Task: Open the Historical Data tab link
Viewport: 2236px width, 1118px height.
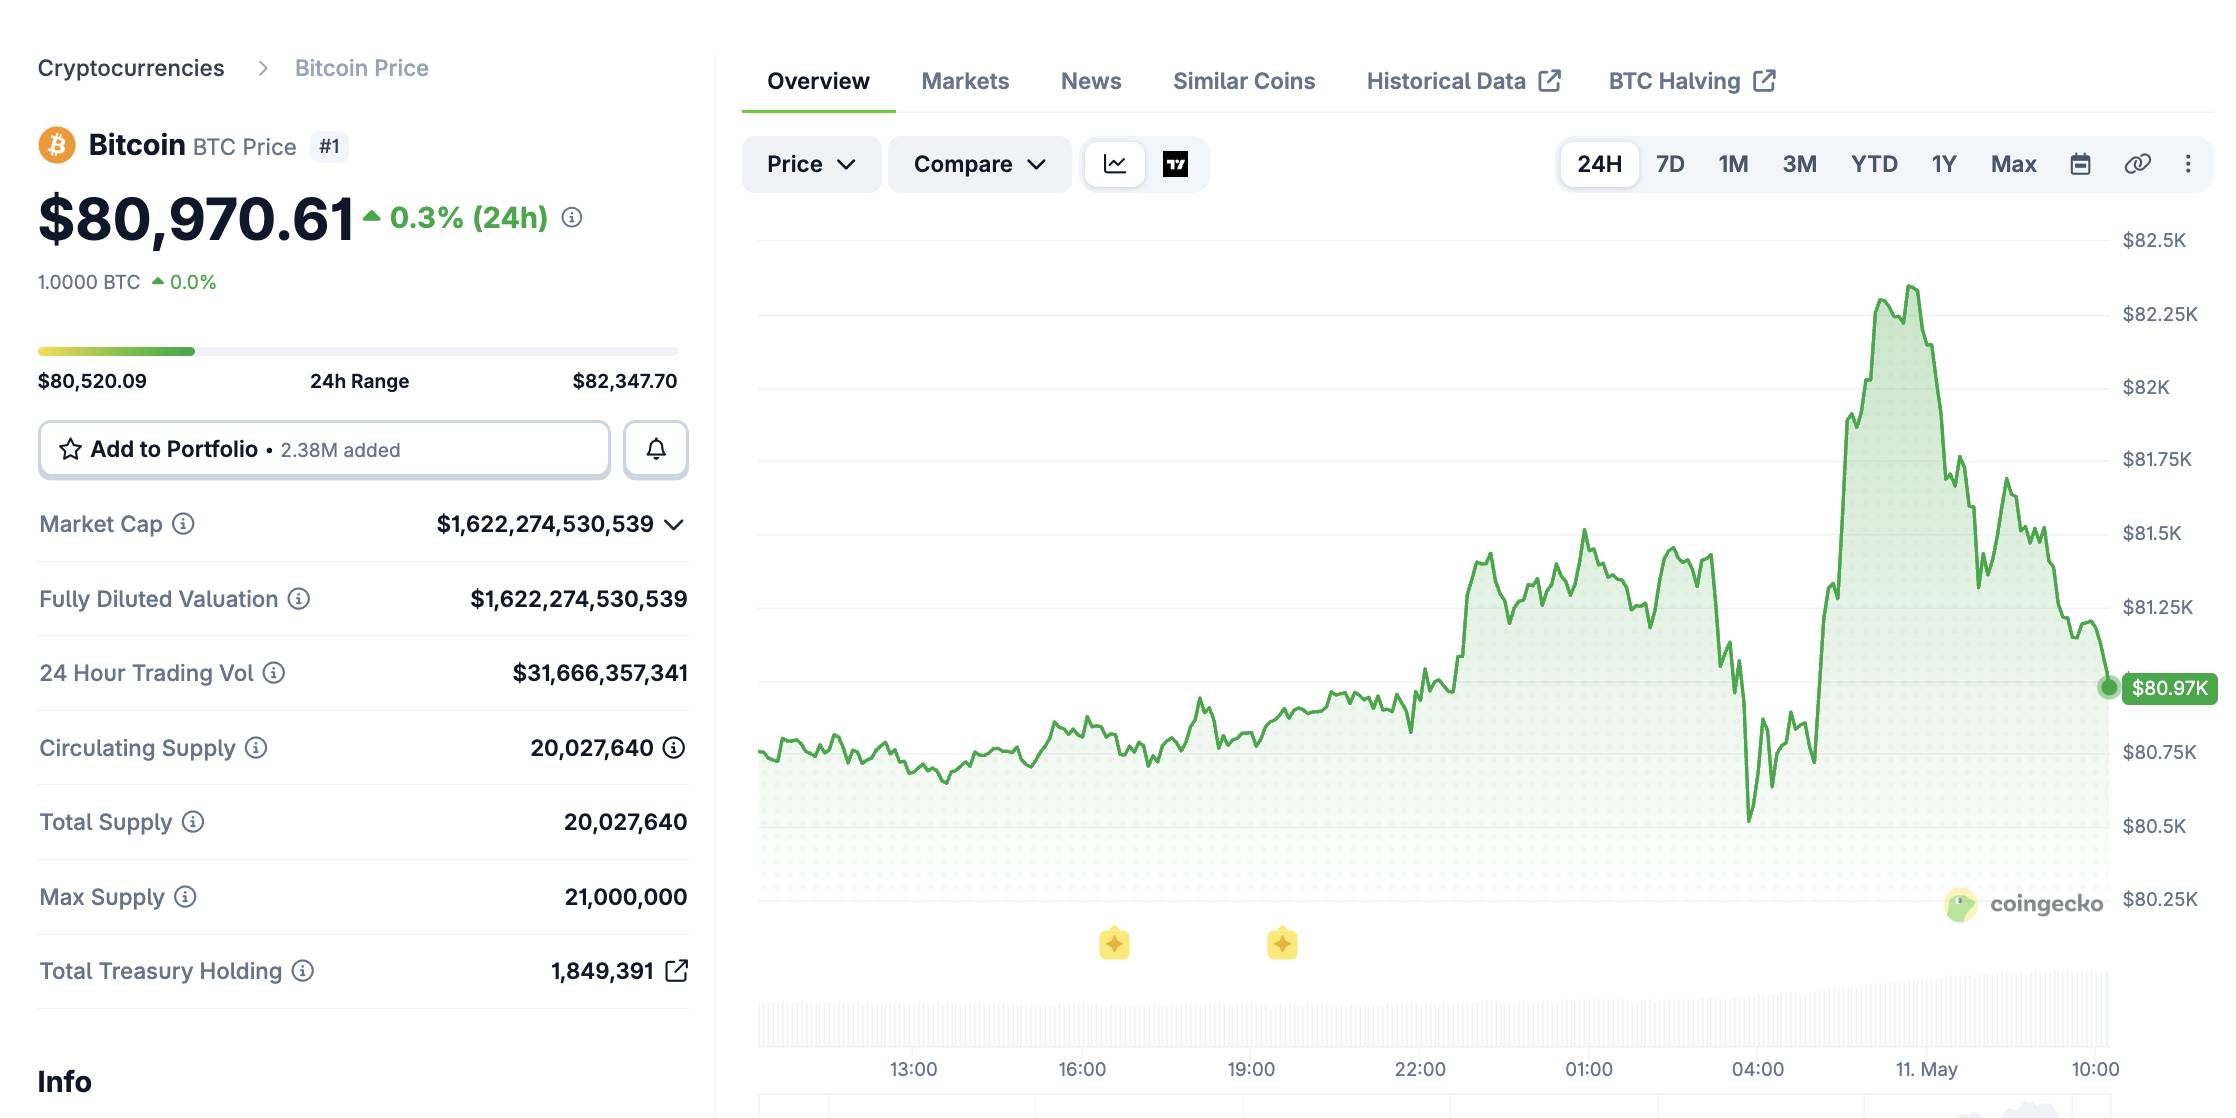Action: (1463, 81)
